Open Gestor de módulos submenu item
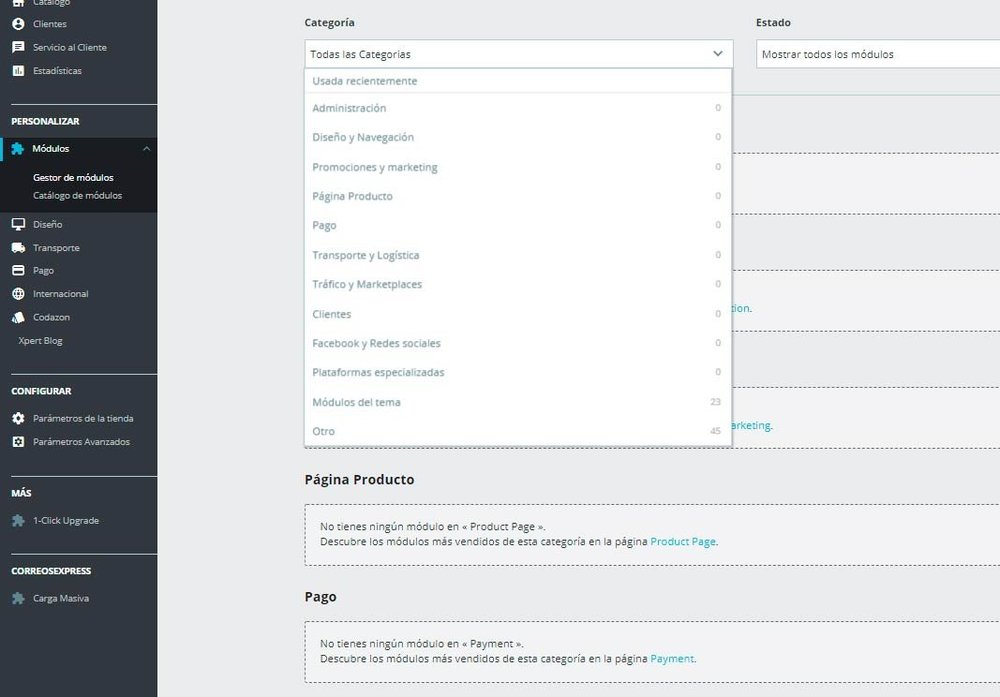The image size is (1000, 697). coord(73,177)
